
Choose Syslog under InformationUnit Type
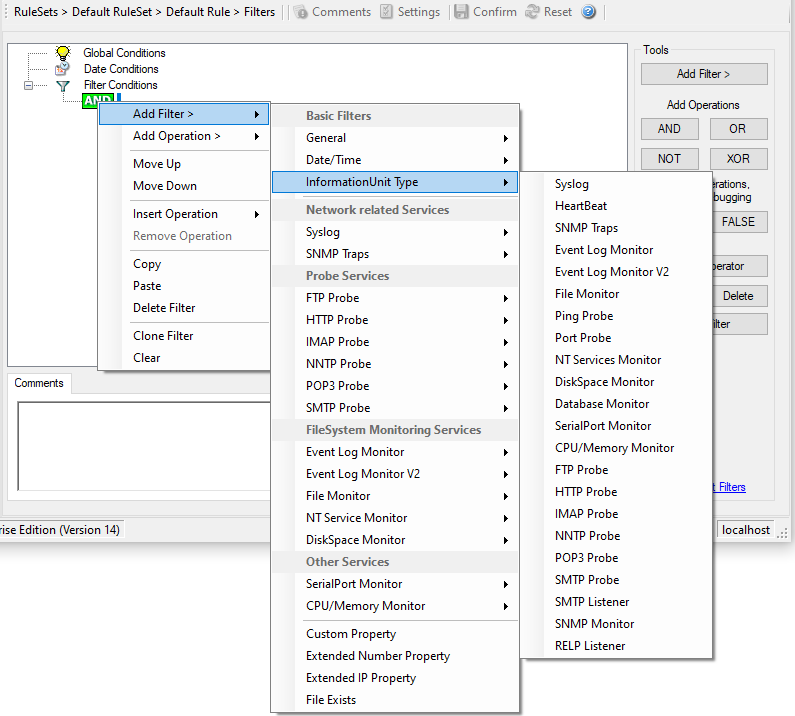(572, 184)
